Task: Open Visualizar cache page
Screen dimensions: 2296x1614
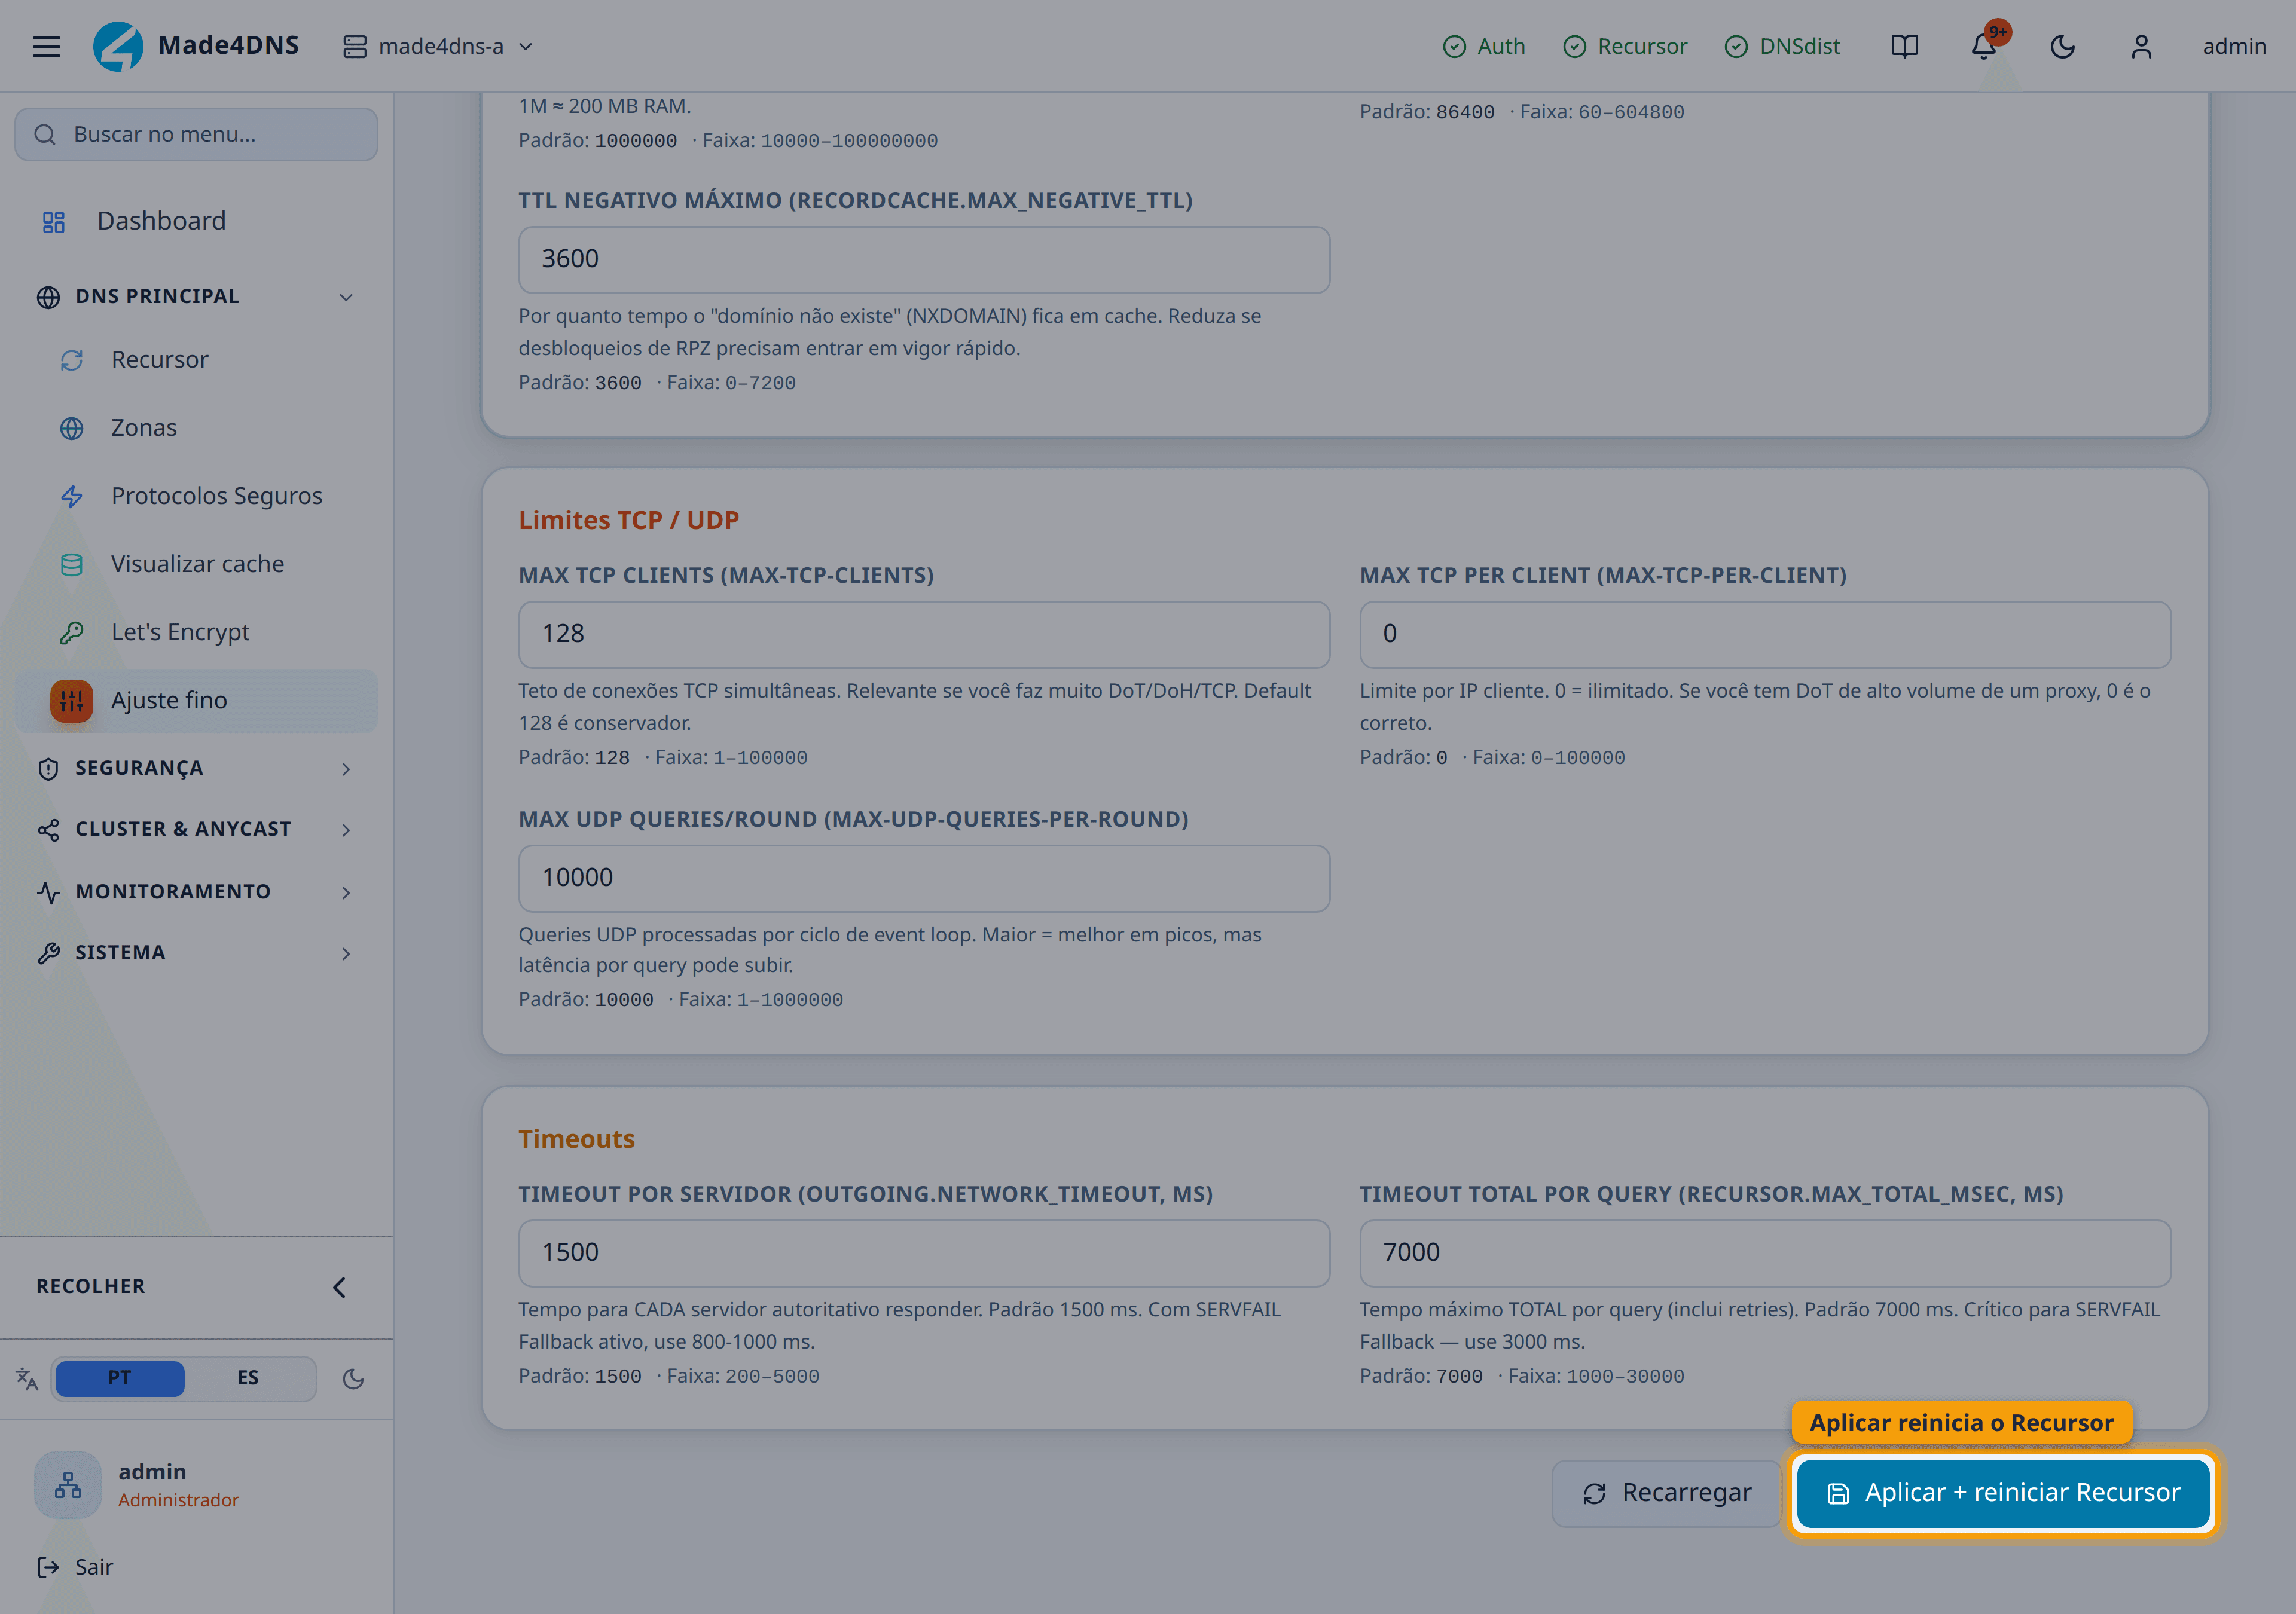Action: (196, 565)
